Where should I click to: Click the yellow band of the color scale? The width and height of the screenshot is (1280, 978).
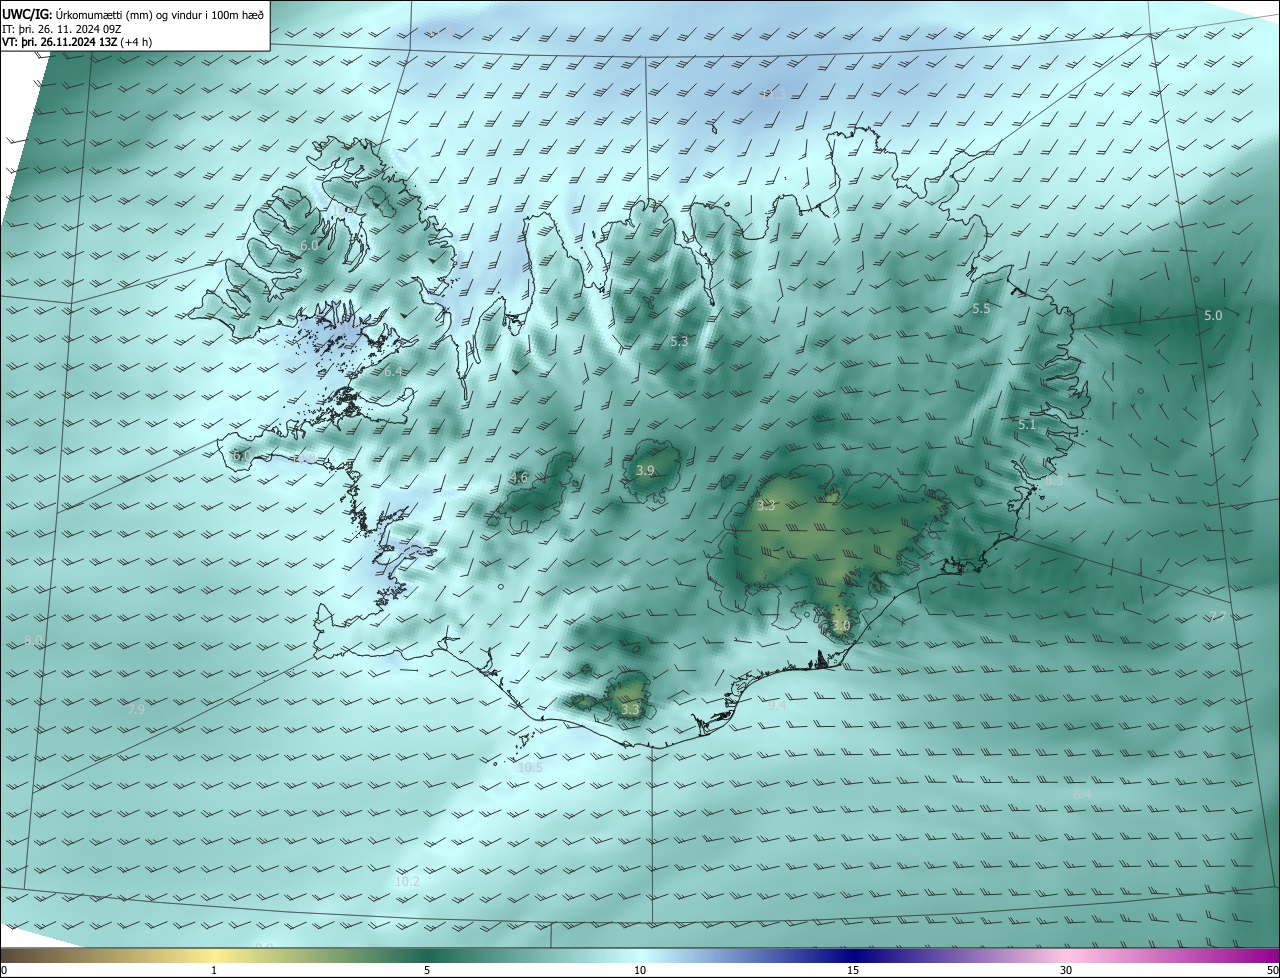[214, 955]
